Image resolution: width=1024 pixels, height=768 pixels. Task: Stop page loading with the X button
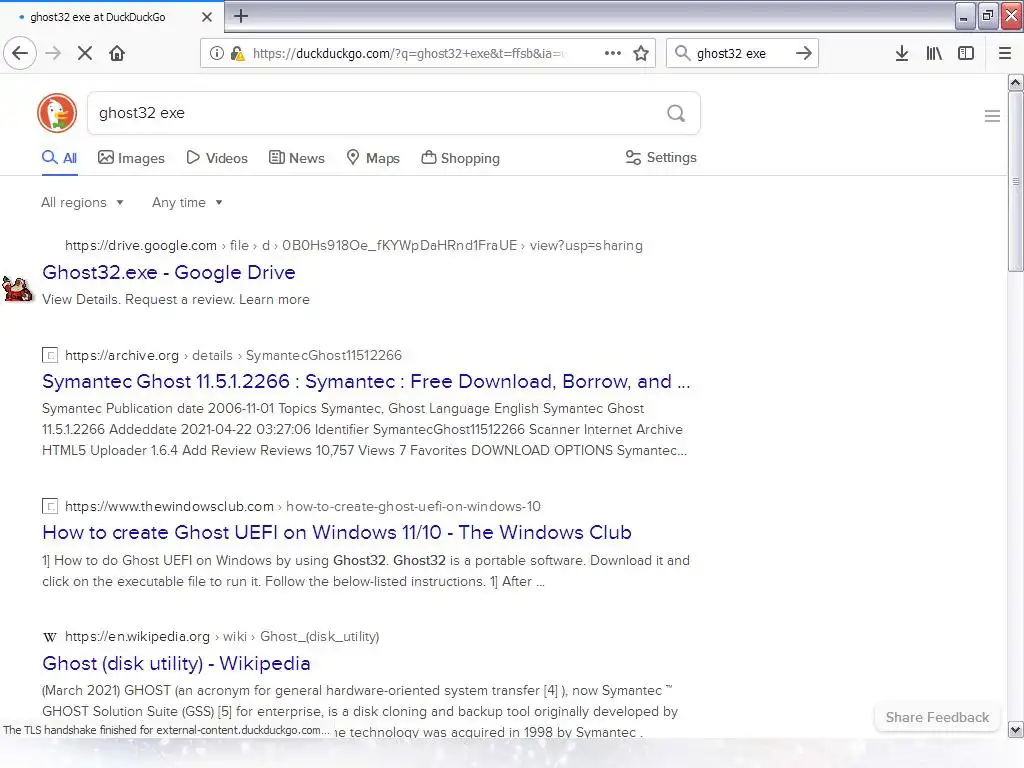[85, 53]
